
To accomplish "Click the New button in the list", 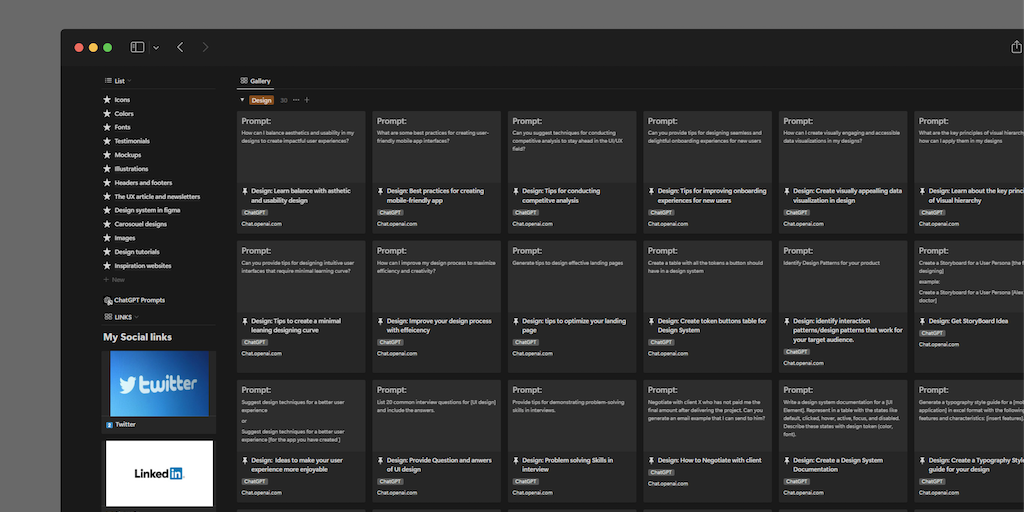I will coord(118,280).
